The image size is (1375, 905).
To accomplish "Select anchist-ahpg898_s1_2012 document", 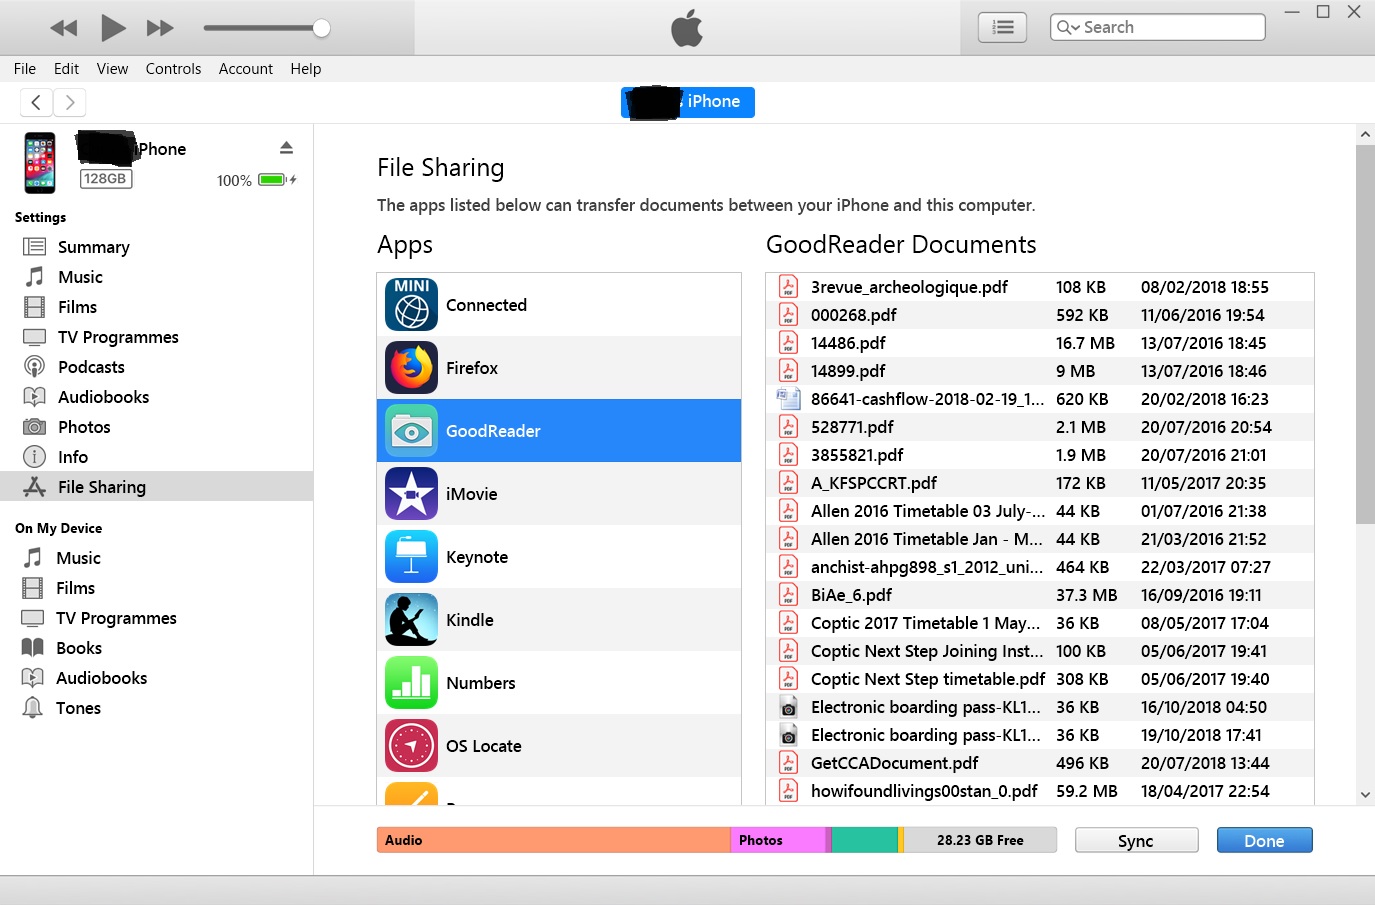I will [1040, 567].
